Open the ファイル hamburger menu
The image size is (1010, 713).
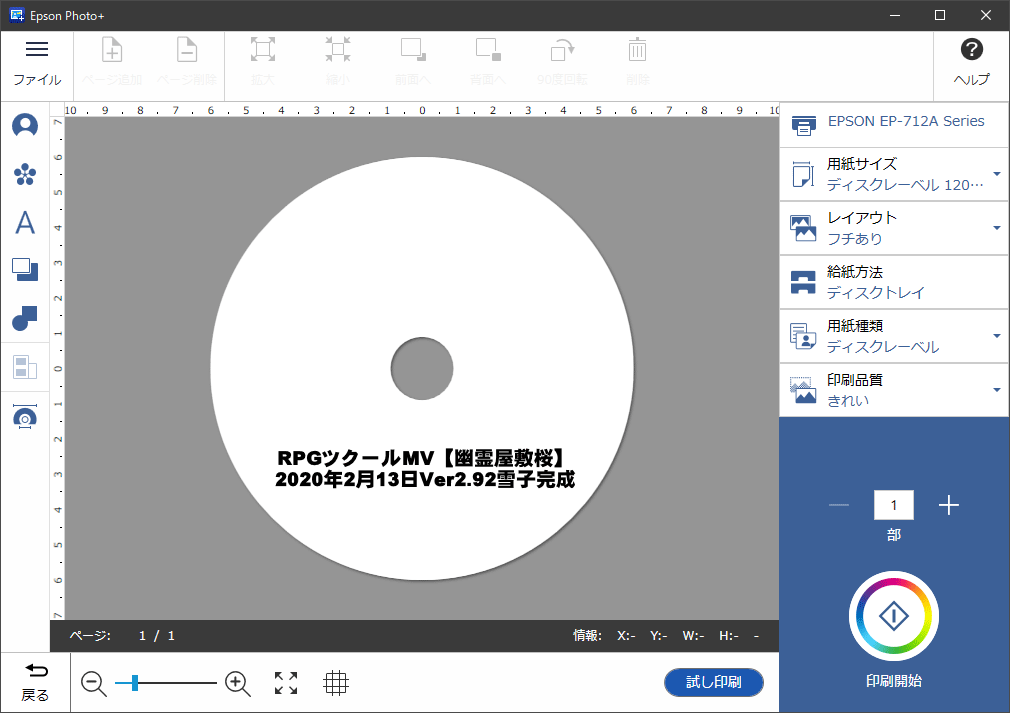(x=37, y=64)
